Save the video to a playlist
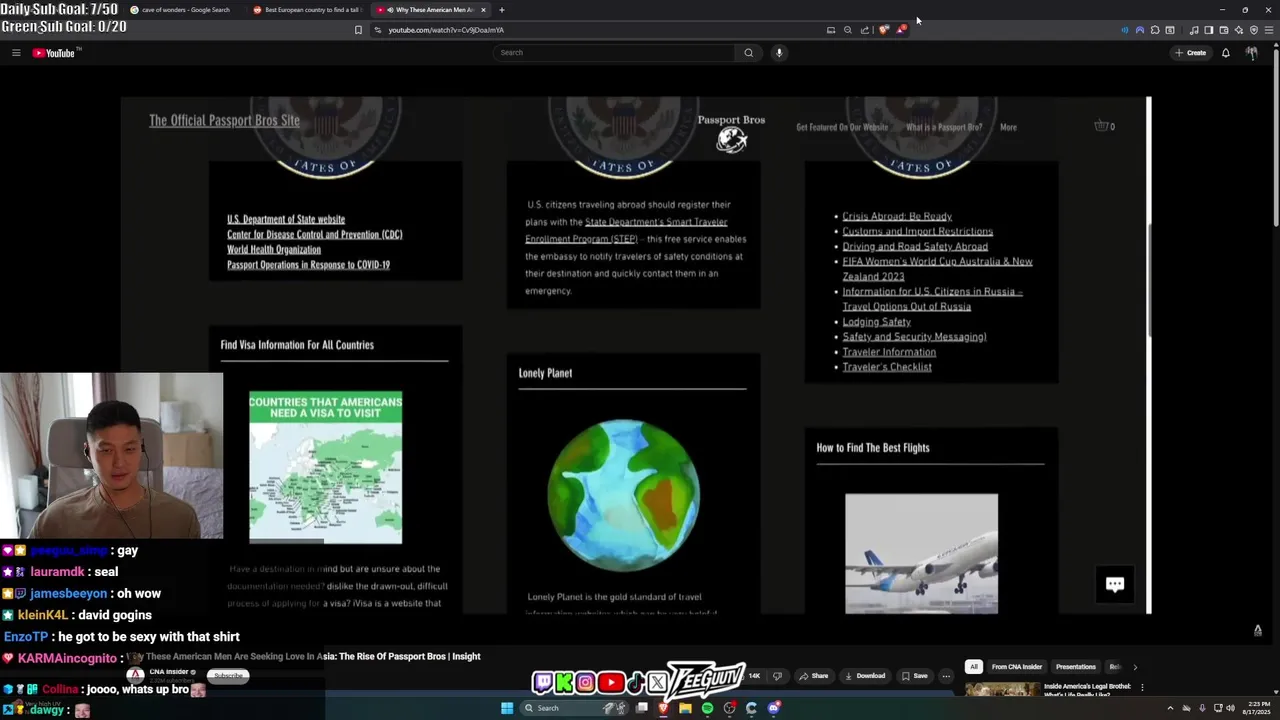Image resolution: width=1280 pixels, height=720 pixels. [x=914, y=676]
